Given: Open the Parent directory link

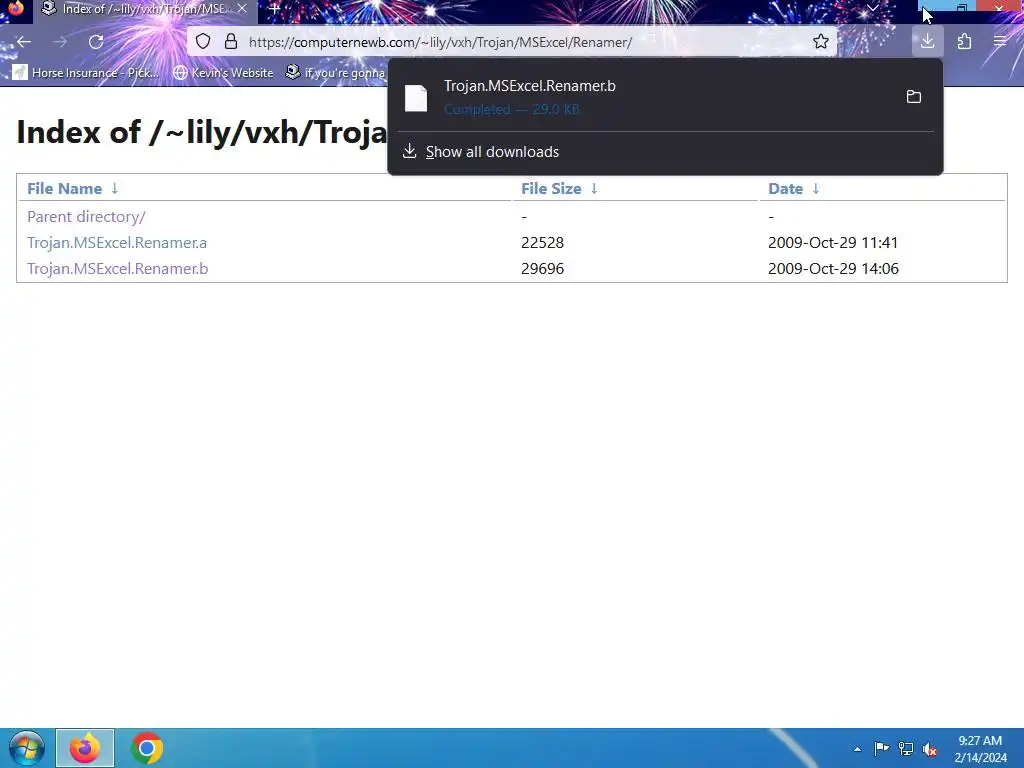Looking at the screenshot, I should [86, 216].
